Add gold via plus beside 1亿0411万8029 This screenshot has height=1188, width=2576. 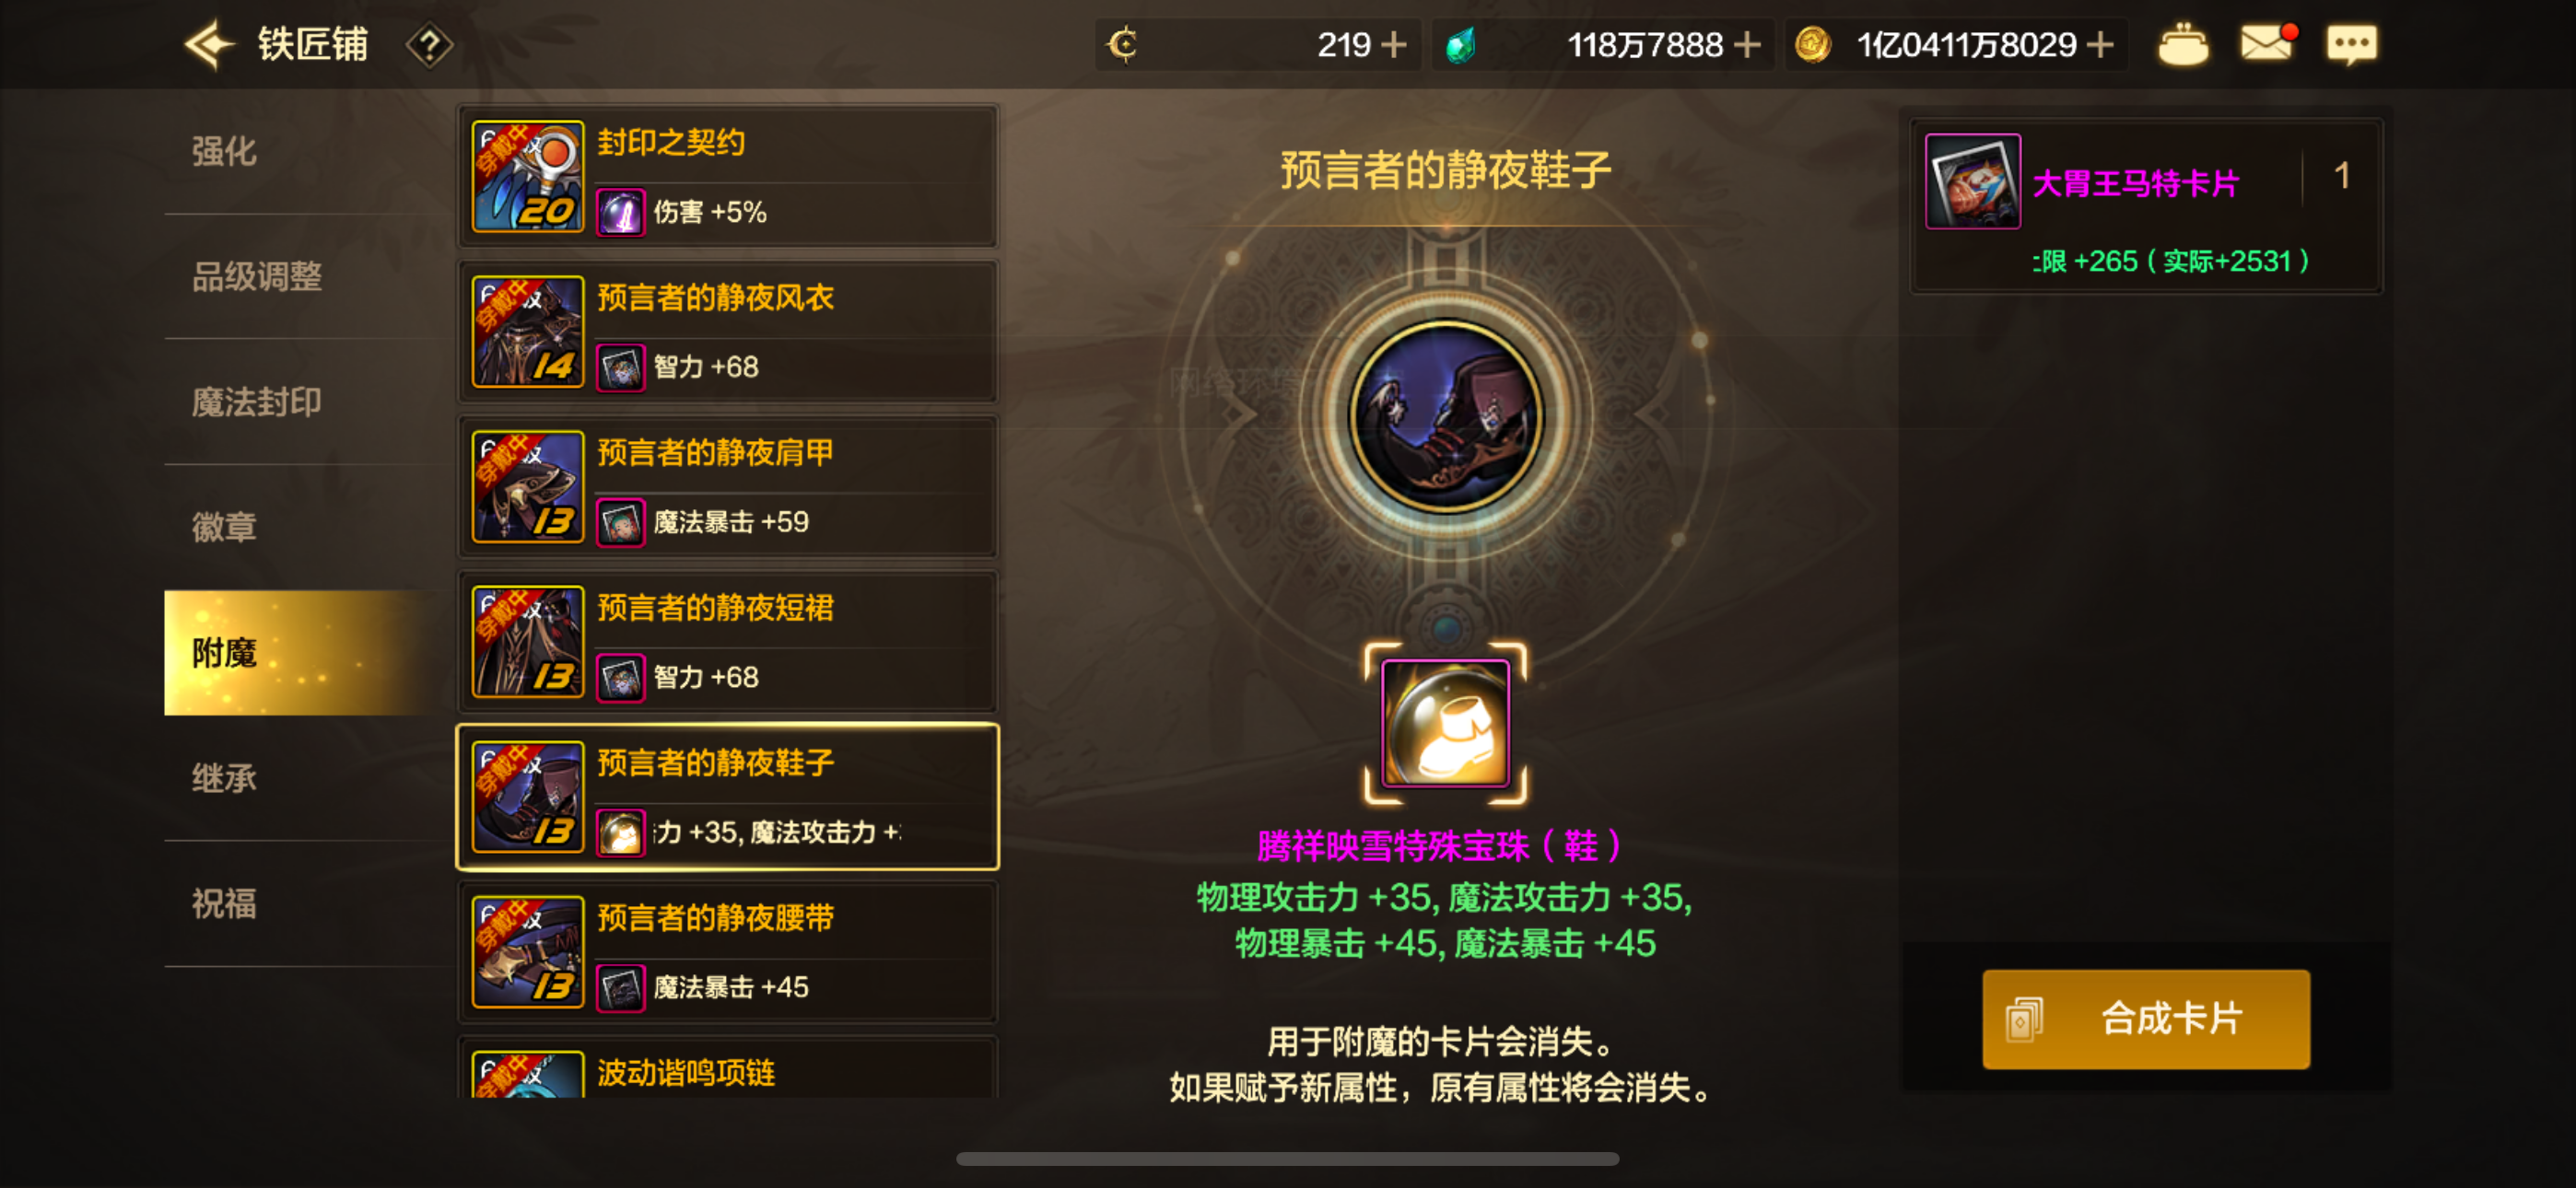point(2100,45)
